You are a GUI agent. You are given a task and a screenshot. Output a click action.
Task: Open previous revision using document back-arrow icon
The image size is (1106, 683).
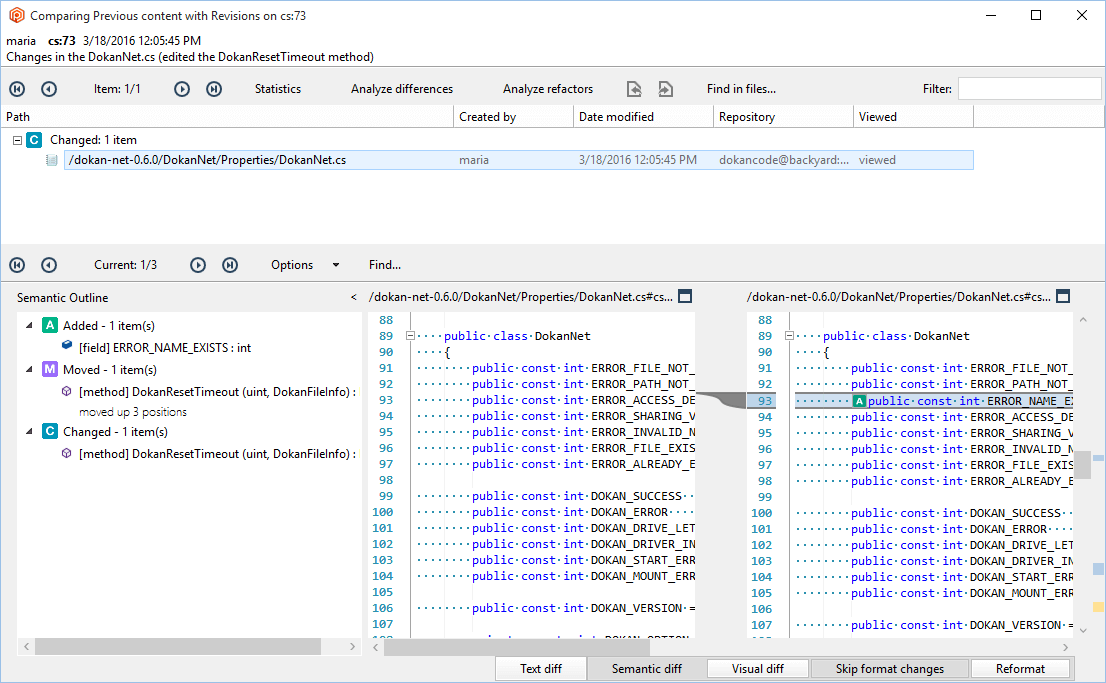point(634,88)
